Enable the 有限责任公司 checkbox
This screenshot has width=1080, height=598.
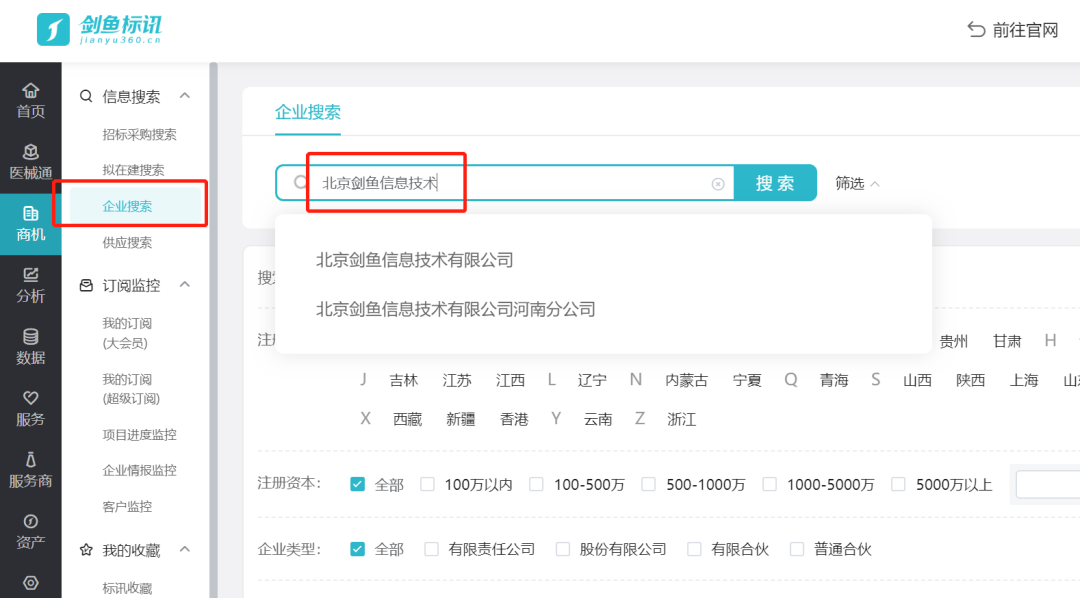tap(432, 549)
